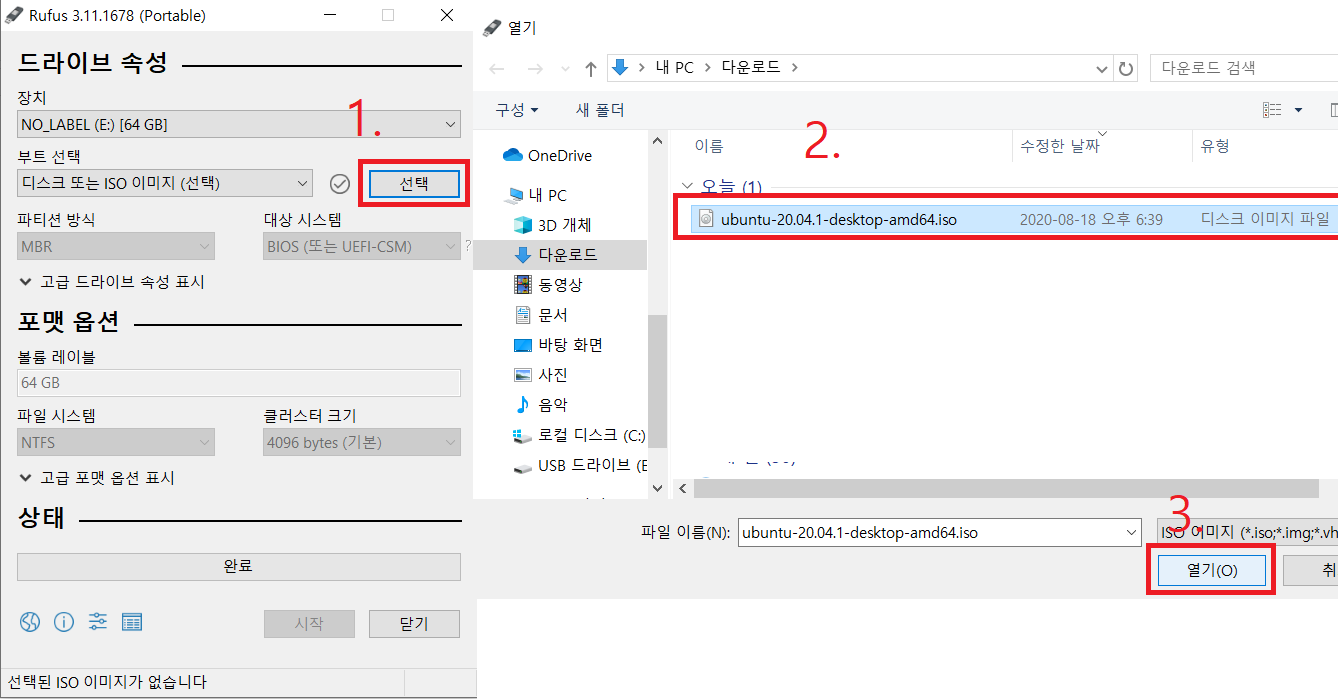
Task: Click 다운로드 in the address breadcrumb
Action: click(752, 68)
